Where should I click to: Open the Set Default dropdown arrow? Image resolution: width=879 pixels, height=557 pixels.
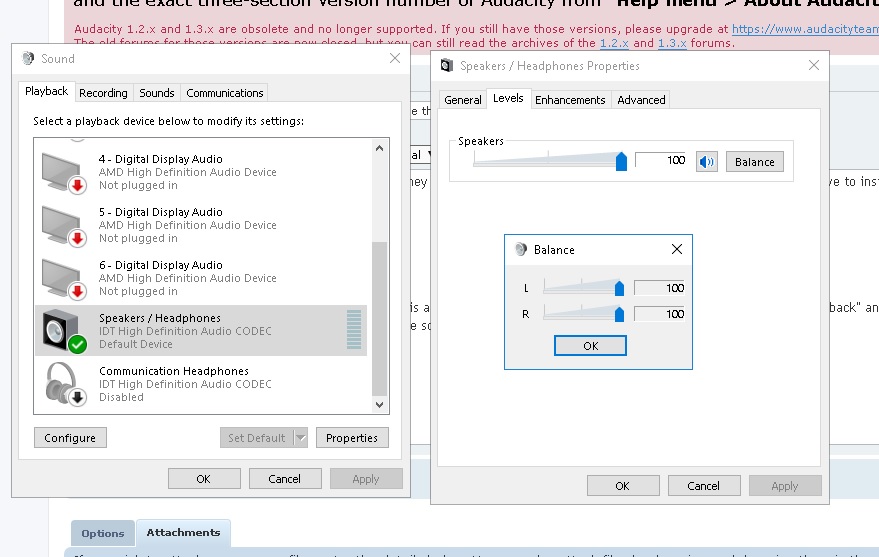point(301,438)
